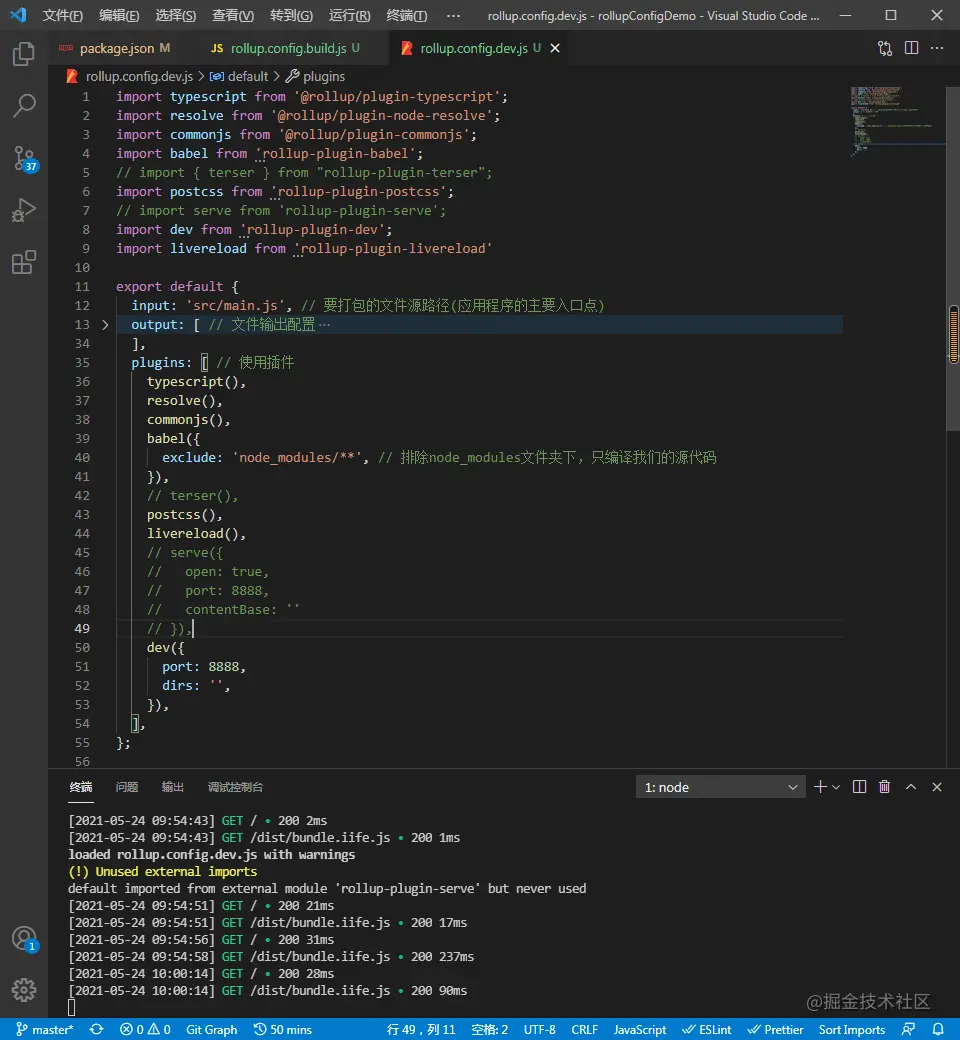960x1040 pixels.
Task: Change indentation via 空格: 2
Action: point(489,1029)
